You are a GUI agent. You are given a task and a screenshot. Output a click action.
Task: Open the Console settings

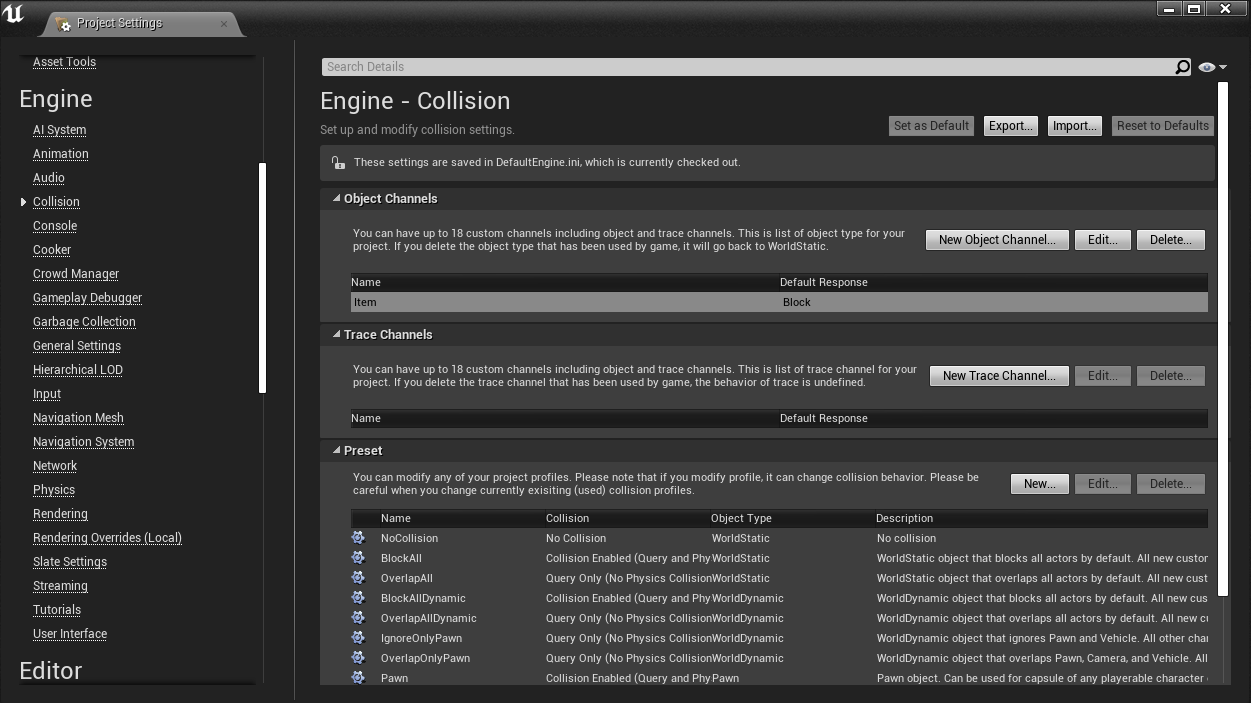[x=55, y=226]
